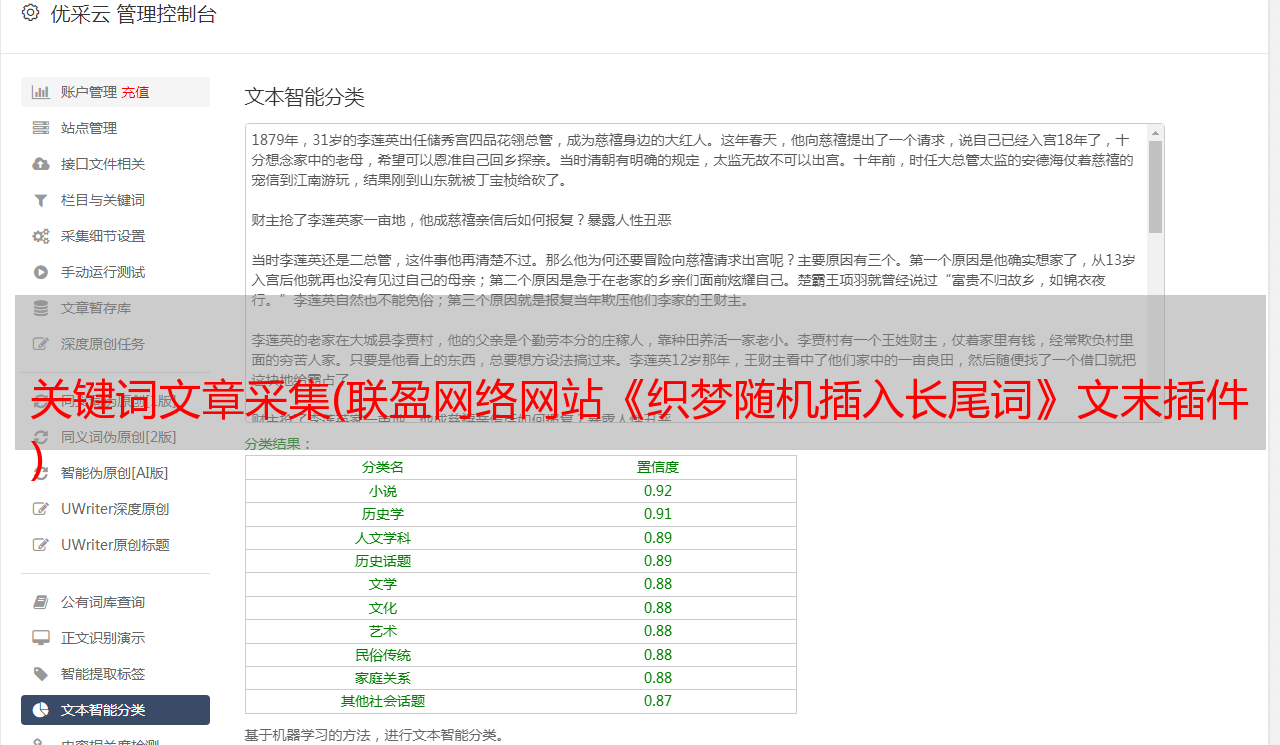Click the 0.92 confidence value
Viewport: 1280px width, 745px height.
[658, 491]
